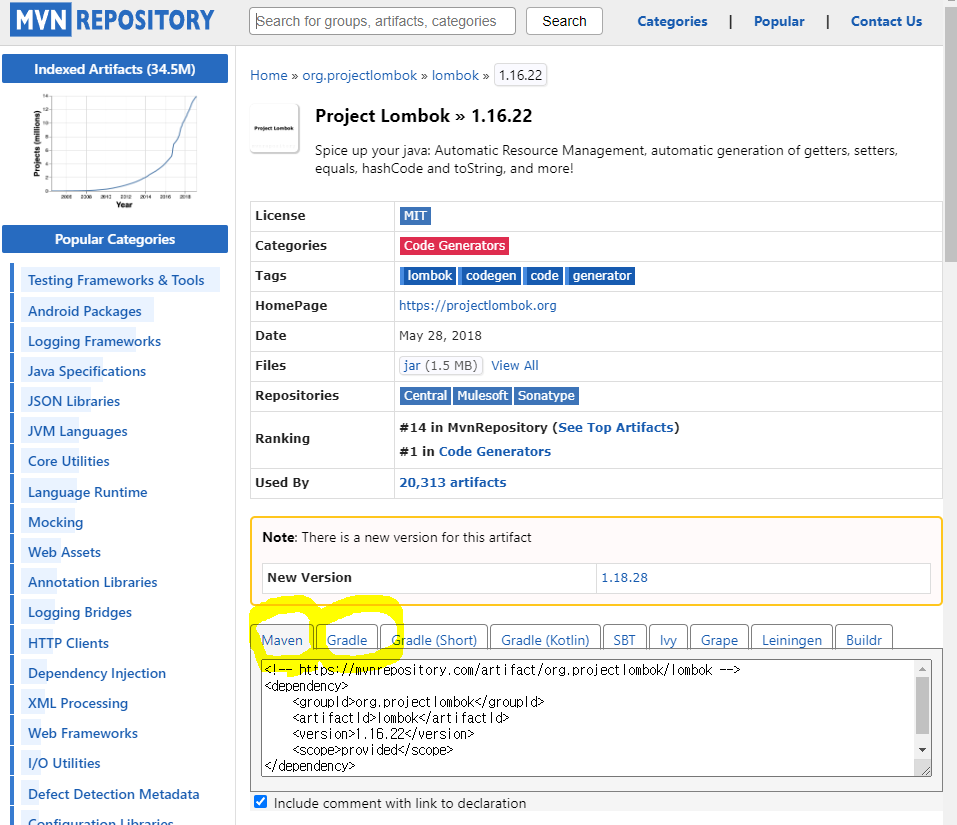Open lombok breadcrumb link
The width and height of the screenshot is (957, 825).
pyautogui.click(x=455, y=75)
